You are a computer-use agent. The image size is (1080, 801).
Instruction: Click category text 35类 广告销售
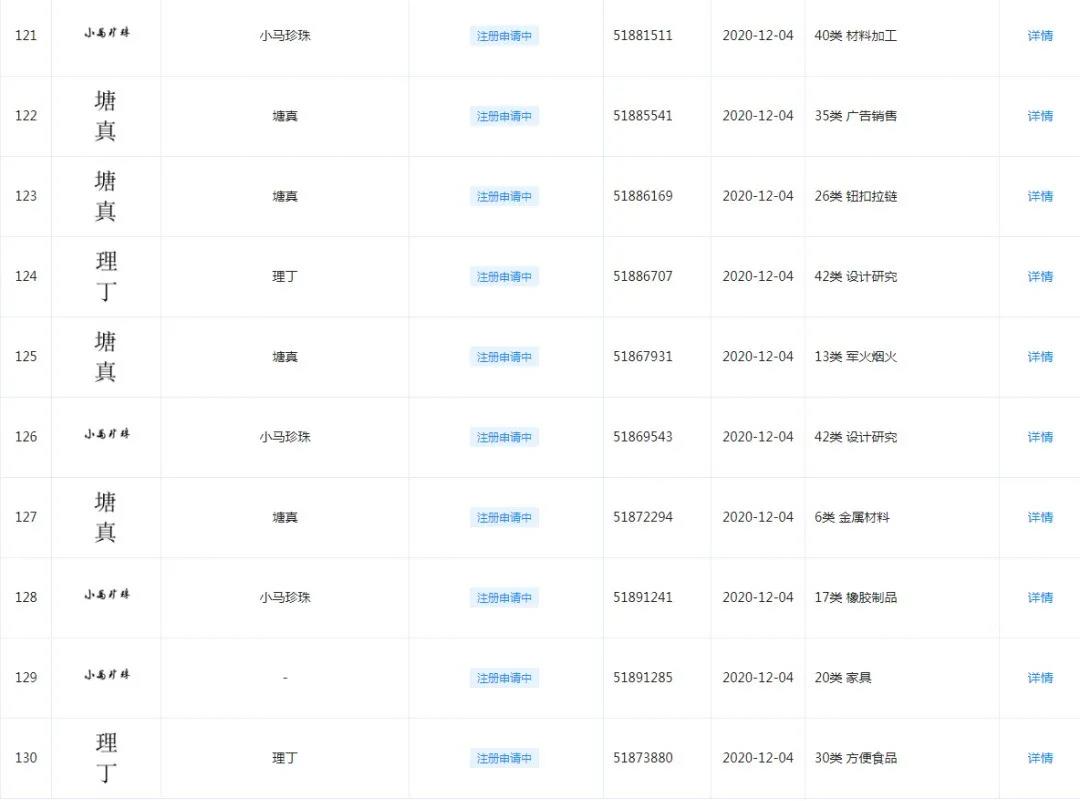point(855,116)
